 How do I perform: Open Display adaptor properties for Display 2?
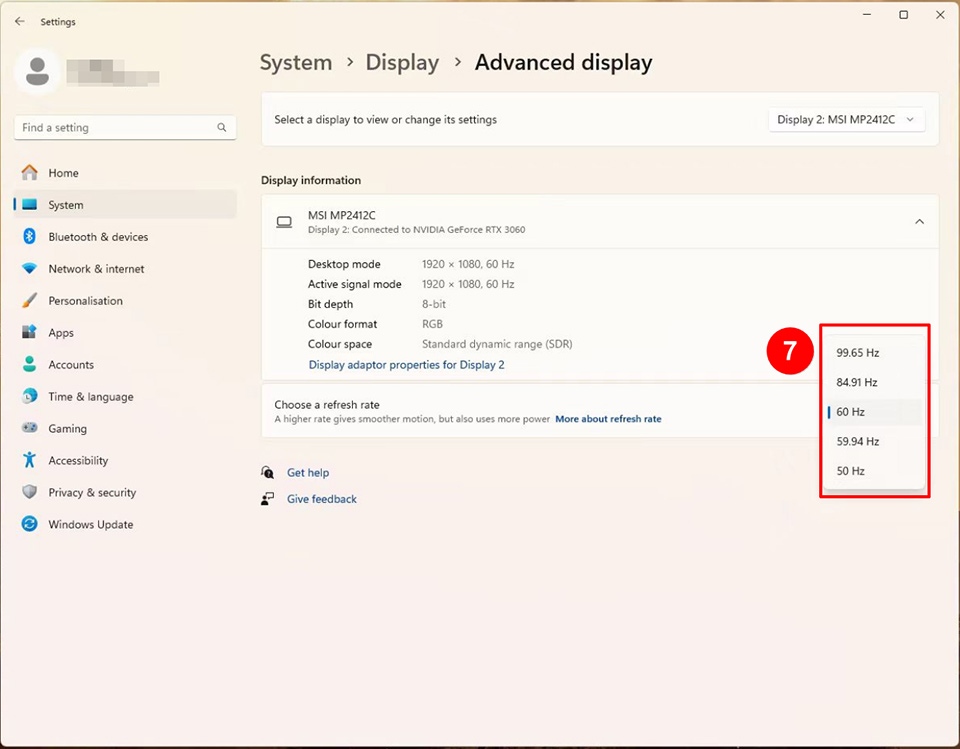point(407,364)
